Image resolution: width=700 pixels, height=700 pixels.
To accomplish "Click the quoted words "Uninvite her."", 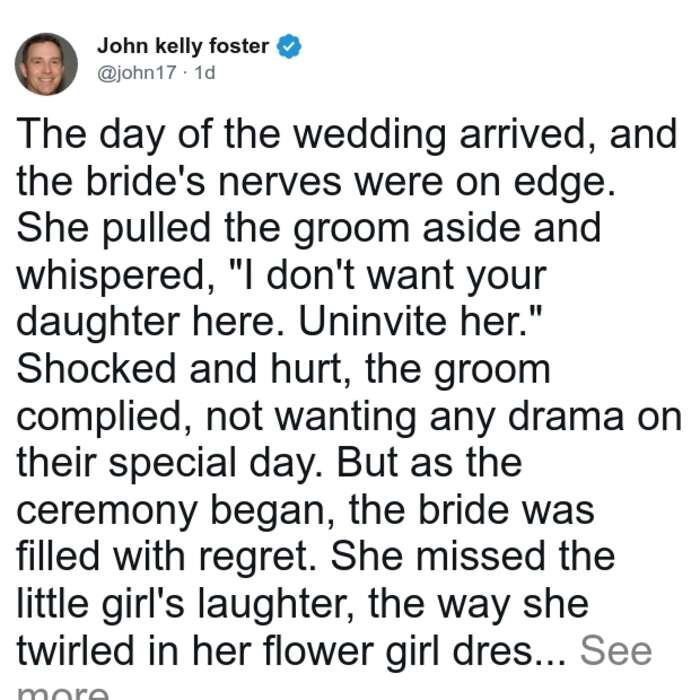I will [420, 321].
